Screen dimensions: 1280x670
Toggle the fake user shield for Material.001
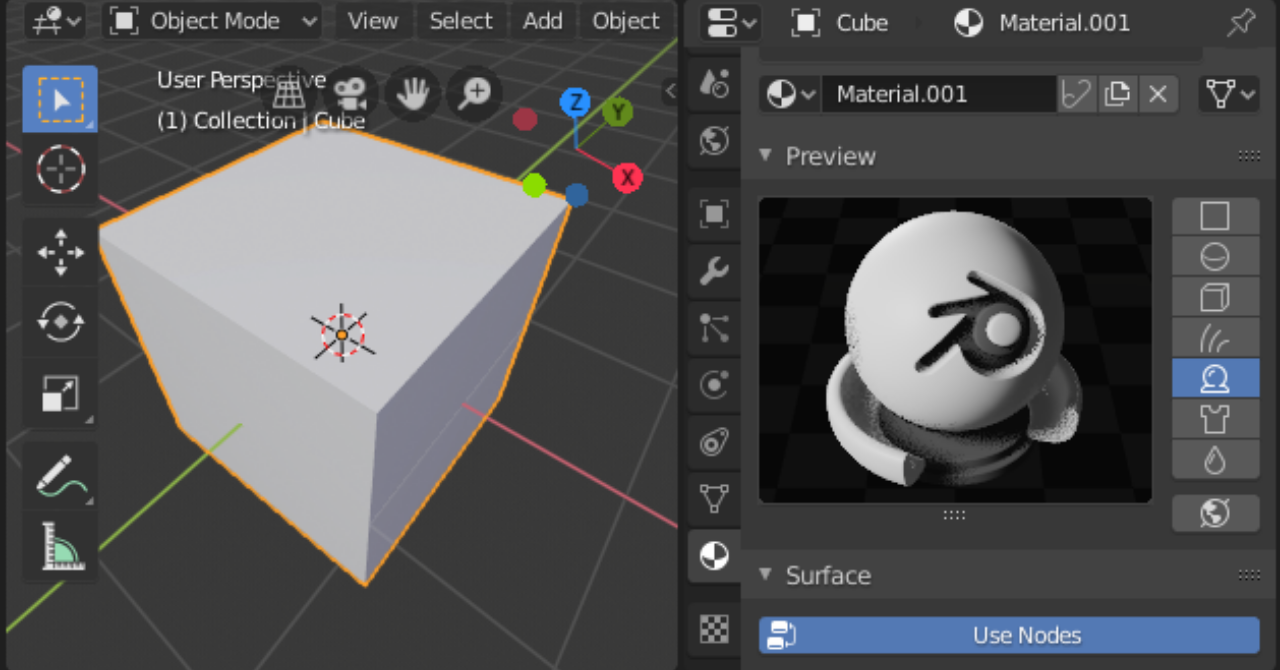pyautogui.click(x=1076, y=95)
